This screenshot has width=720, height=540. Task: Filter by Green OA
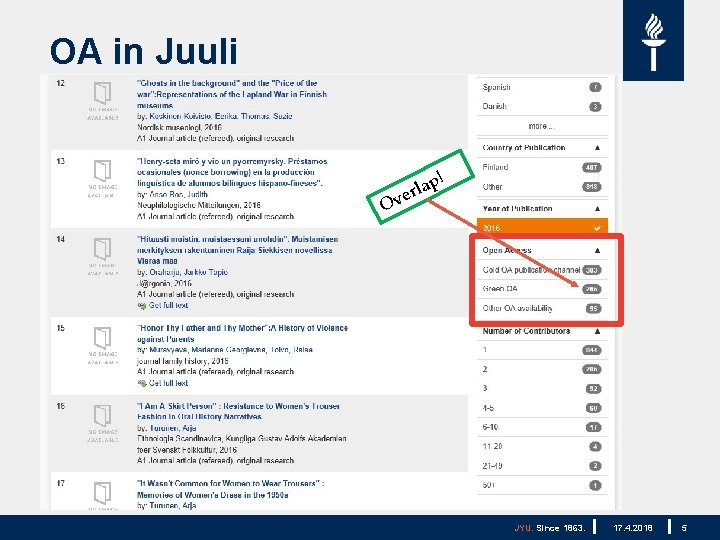coord(542,289)
